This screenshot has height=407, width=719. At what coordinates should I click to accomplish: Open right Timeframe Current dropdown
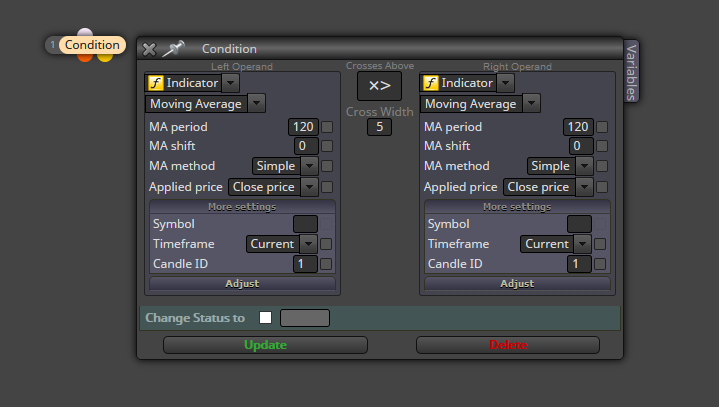pos(556,244)
